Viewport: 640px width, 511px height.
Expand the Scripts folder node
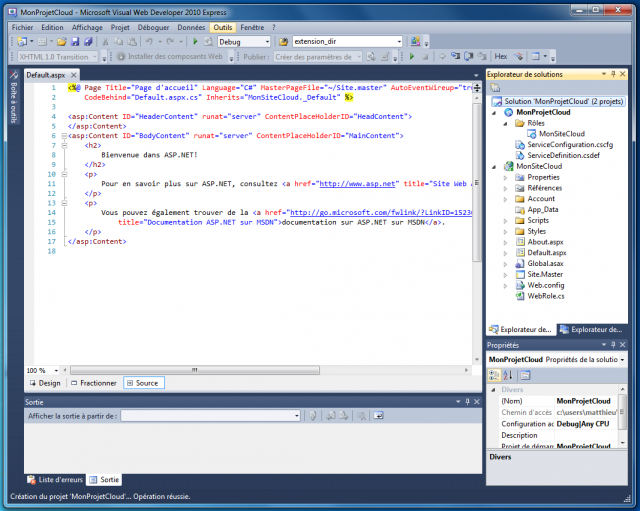tap(505, 221)
